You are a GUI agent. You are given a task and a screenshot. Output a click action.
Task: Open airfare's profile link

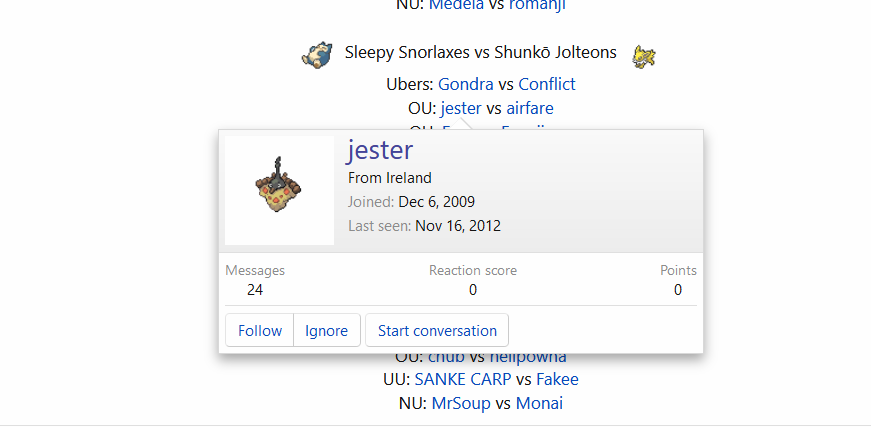530,108
